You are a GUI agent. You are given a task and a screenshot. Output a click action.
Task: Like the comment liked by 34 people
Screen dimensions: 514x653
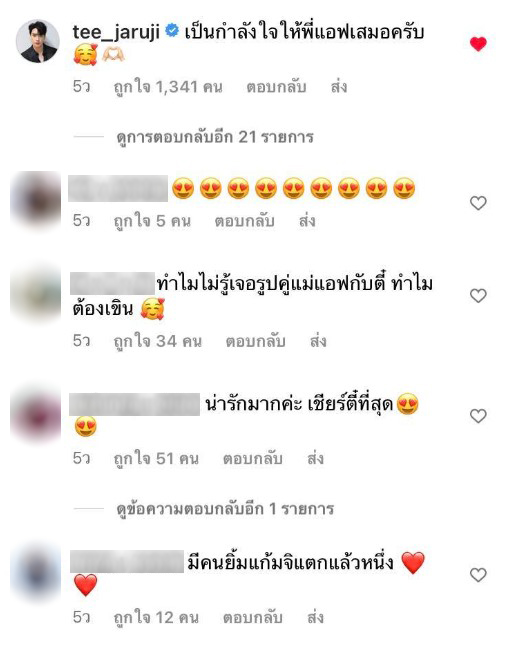point(478,296)
